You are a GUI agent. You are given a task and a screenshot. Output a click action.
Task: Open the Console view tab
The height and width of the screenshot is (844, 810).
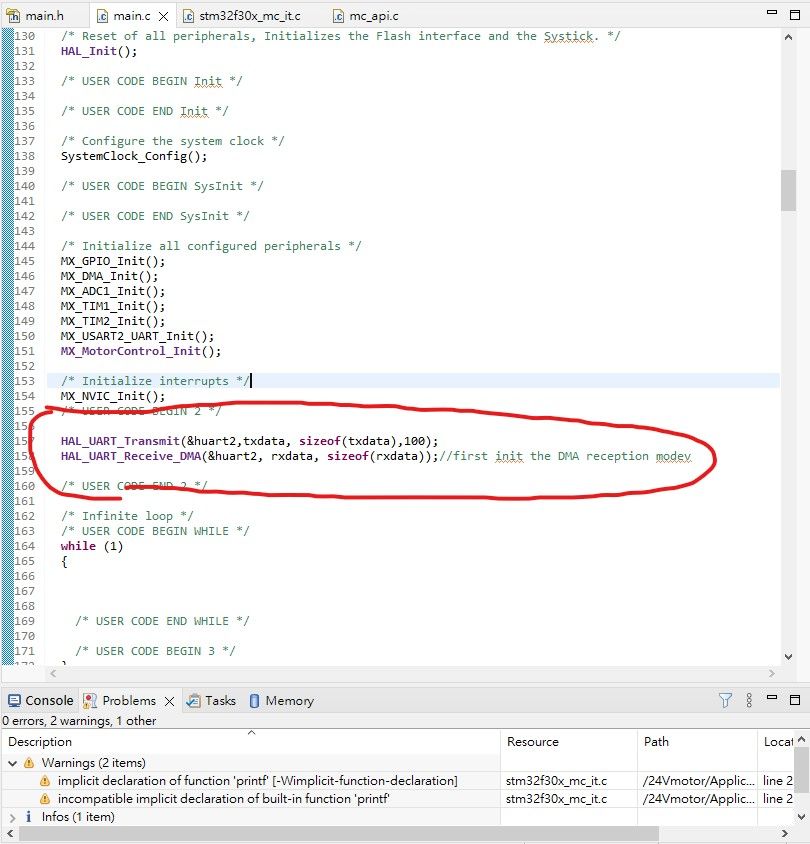(40, 700)
